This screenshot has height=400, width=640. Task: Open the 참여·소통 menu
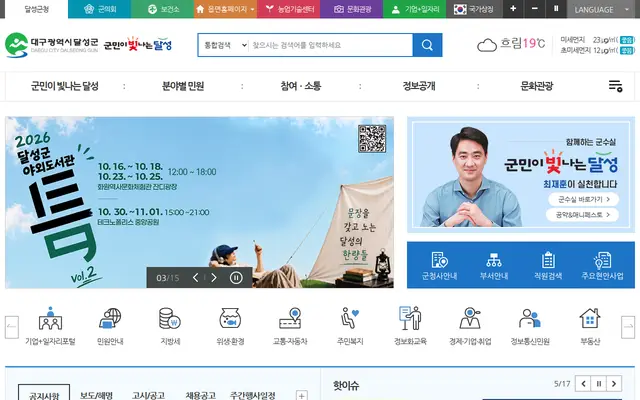click(x=301, y=86)
